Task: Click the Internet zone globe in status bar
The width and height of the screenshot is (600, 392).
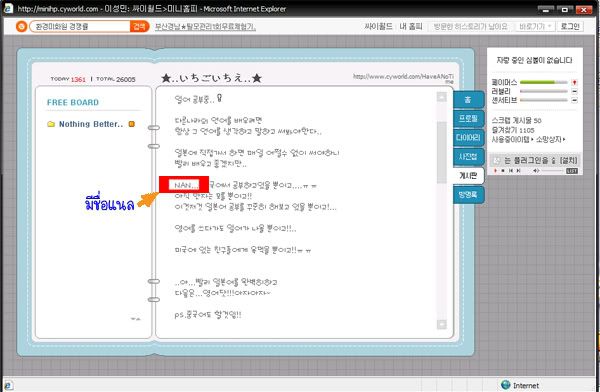Action: click(x=505, y=385)
